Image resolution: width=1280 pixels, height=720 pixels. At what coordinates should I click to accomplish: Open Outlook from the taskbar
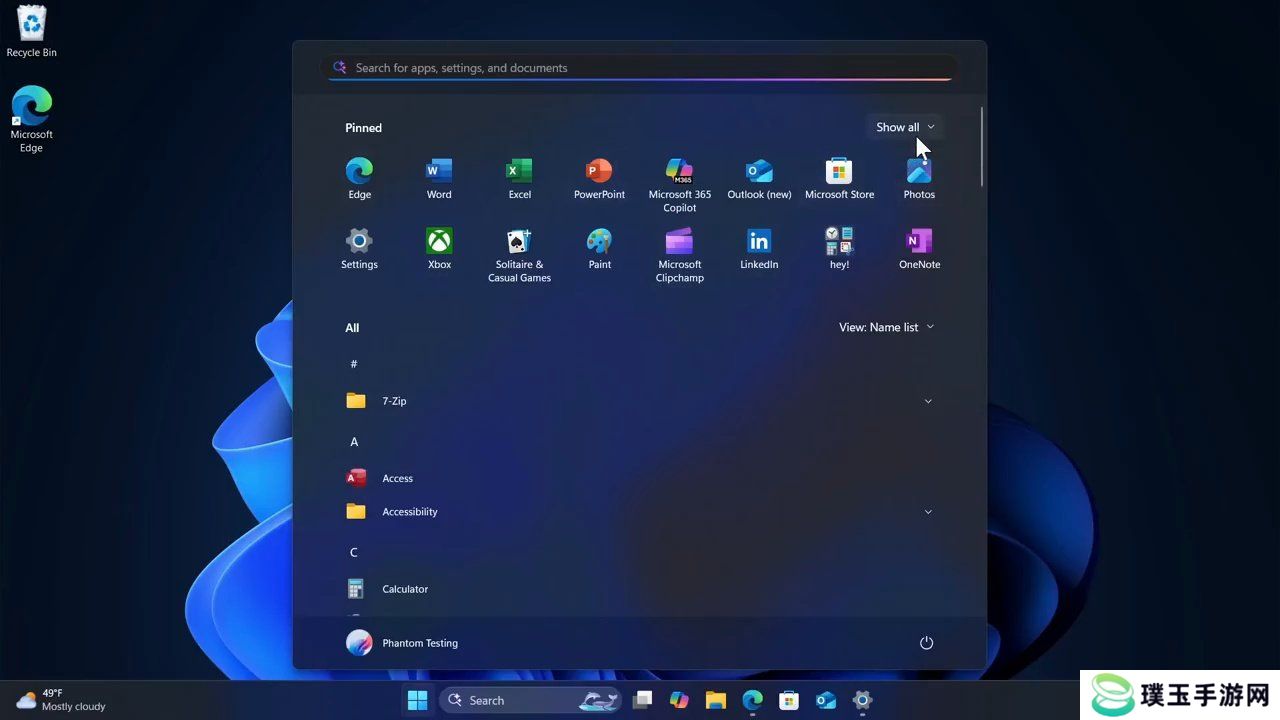pyautogui.click(x=825, y=700)
